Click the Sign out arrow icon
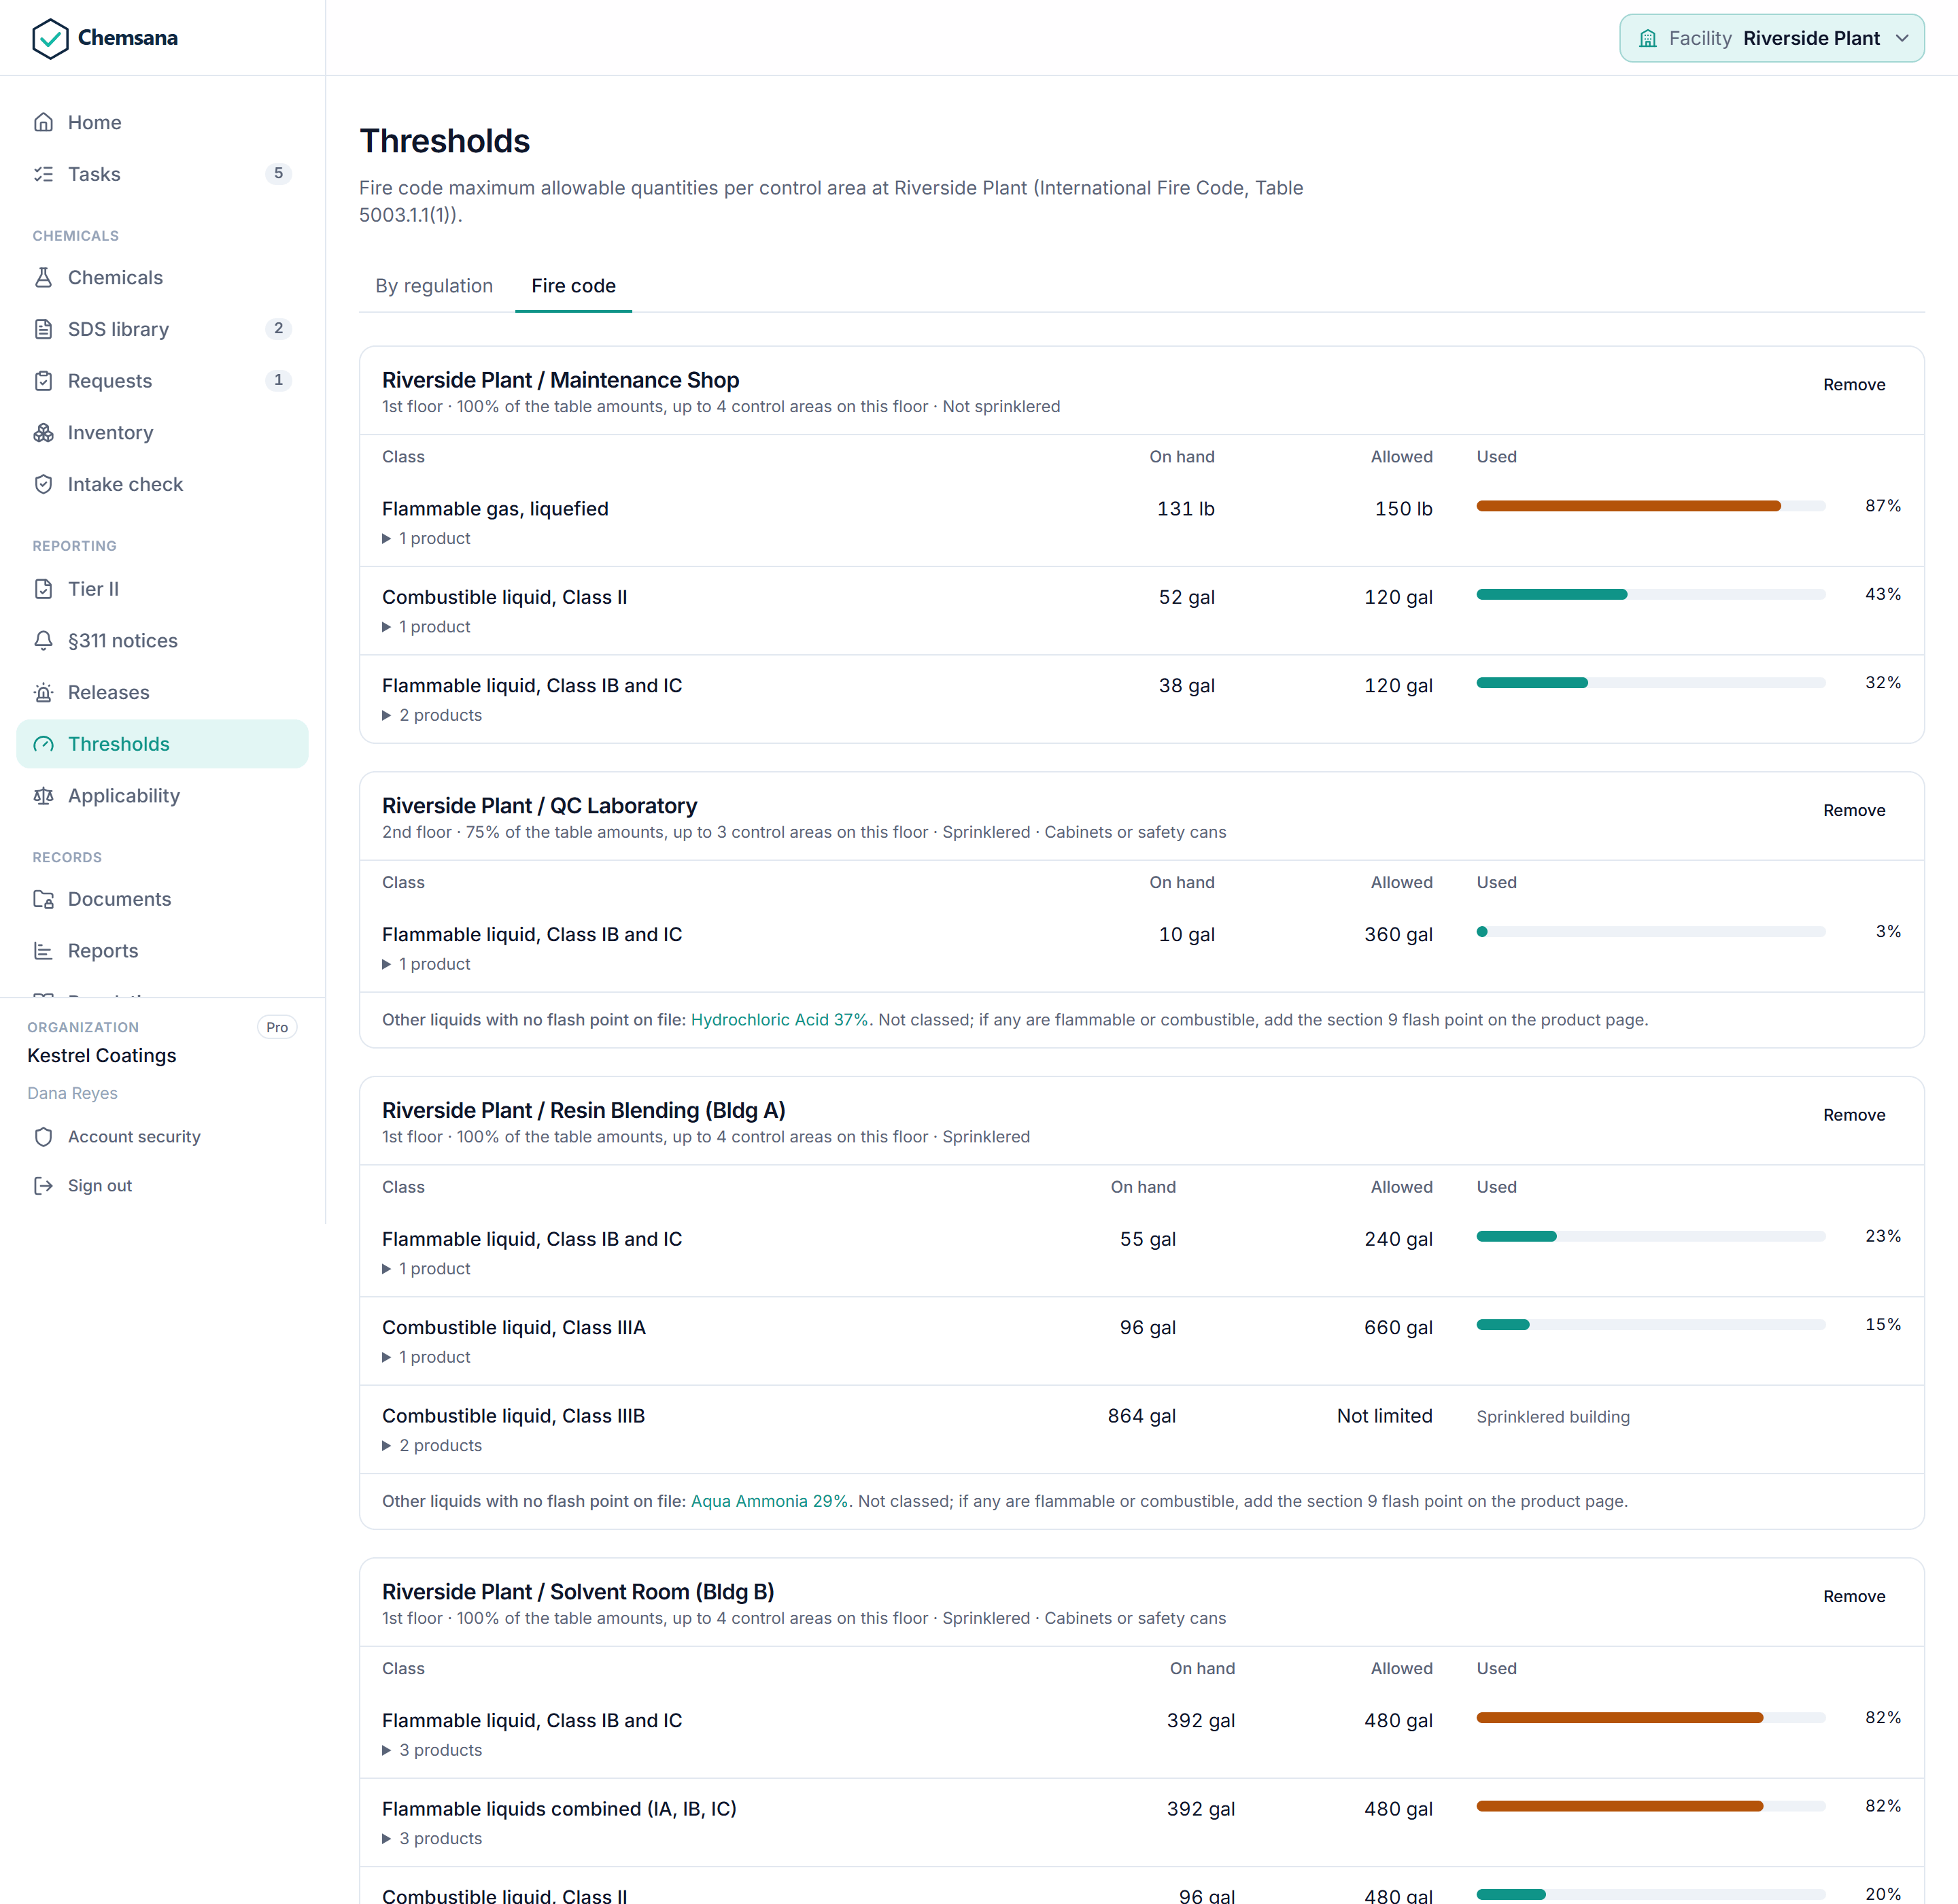Viewport: 1958px width, 1904px height. [x=43, y=1185]
